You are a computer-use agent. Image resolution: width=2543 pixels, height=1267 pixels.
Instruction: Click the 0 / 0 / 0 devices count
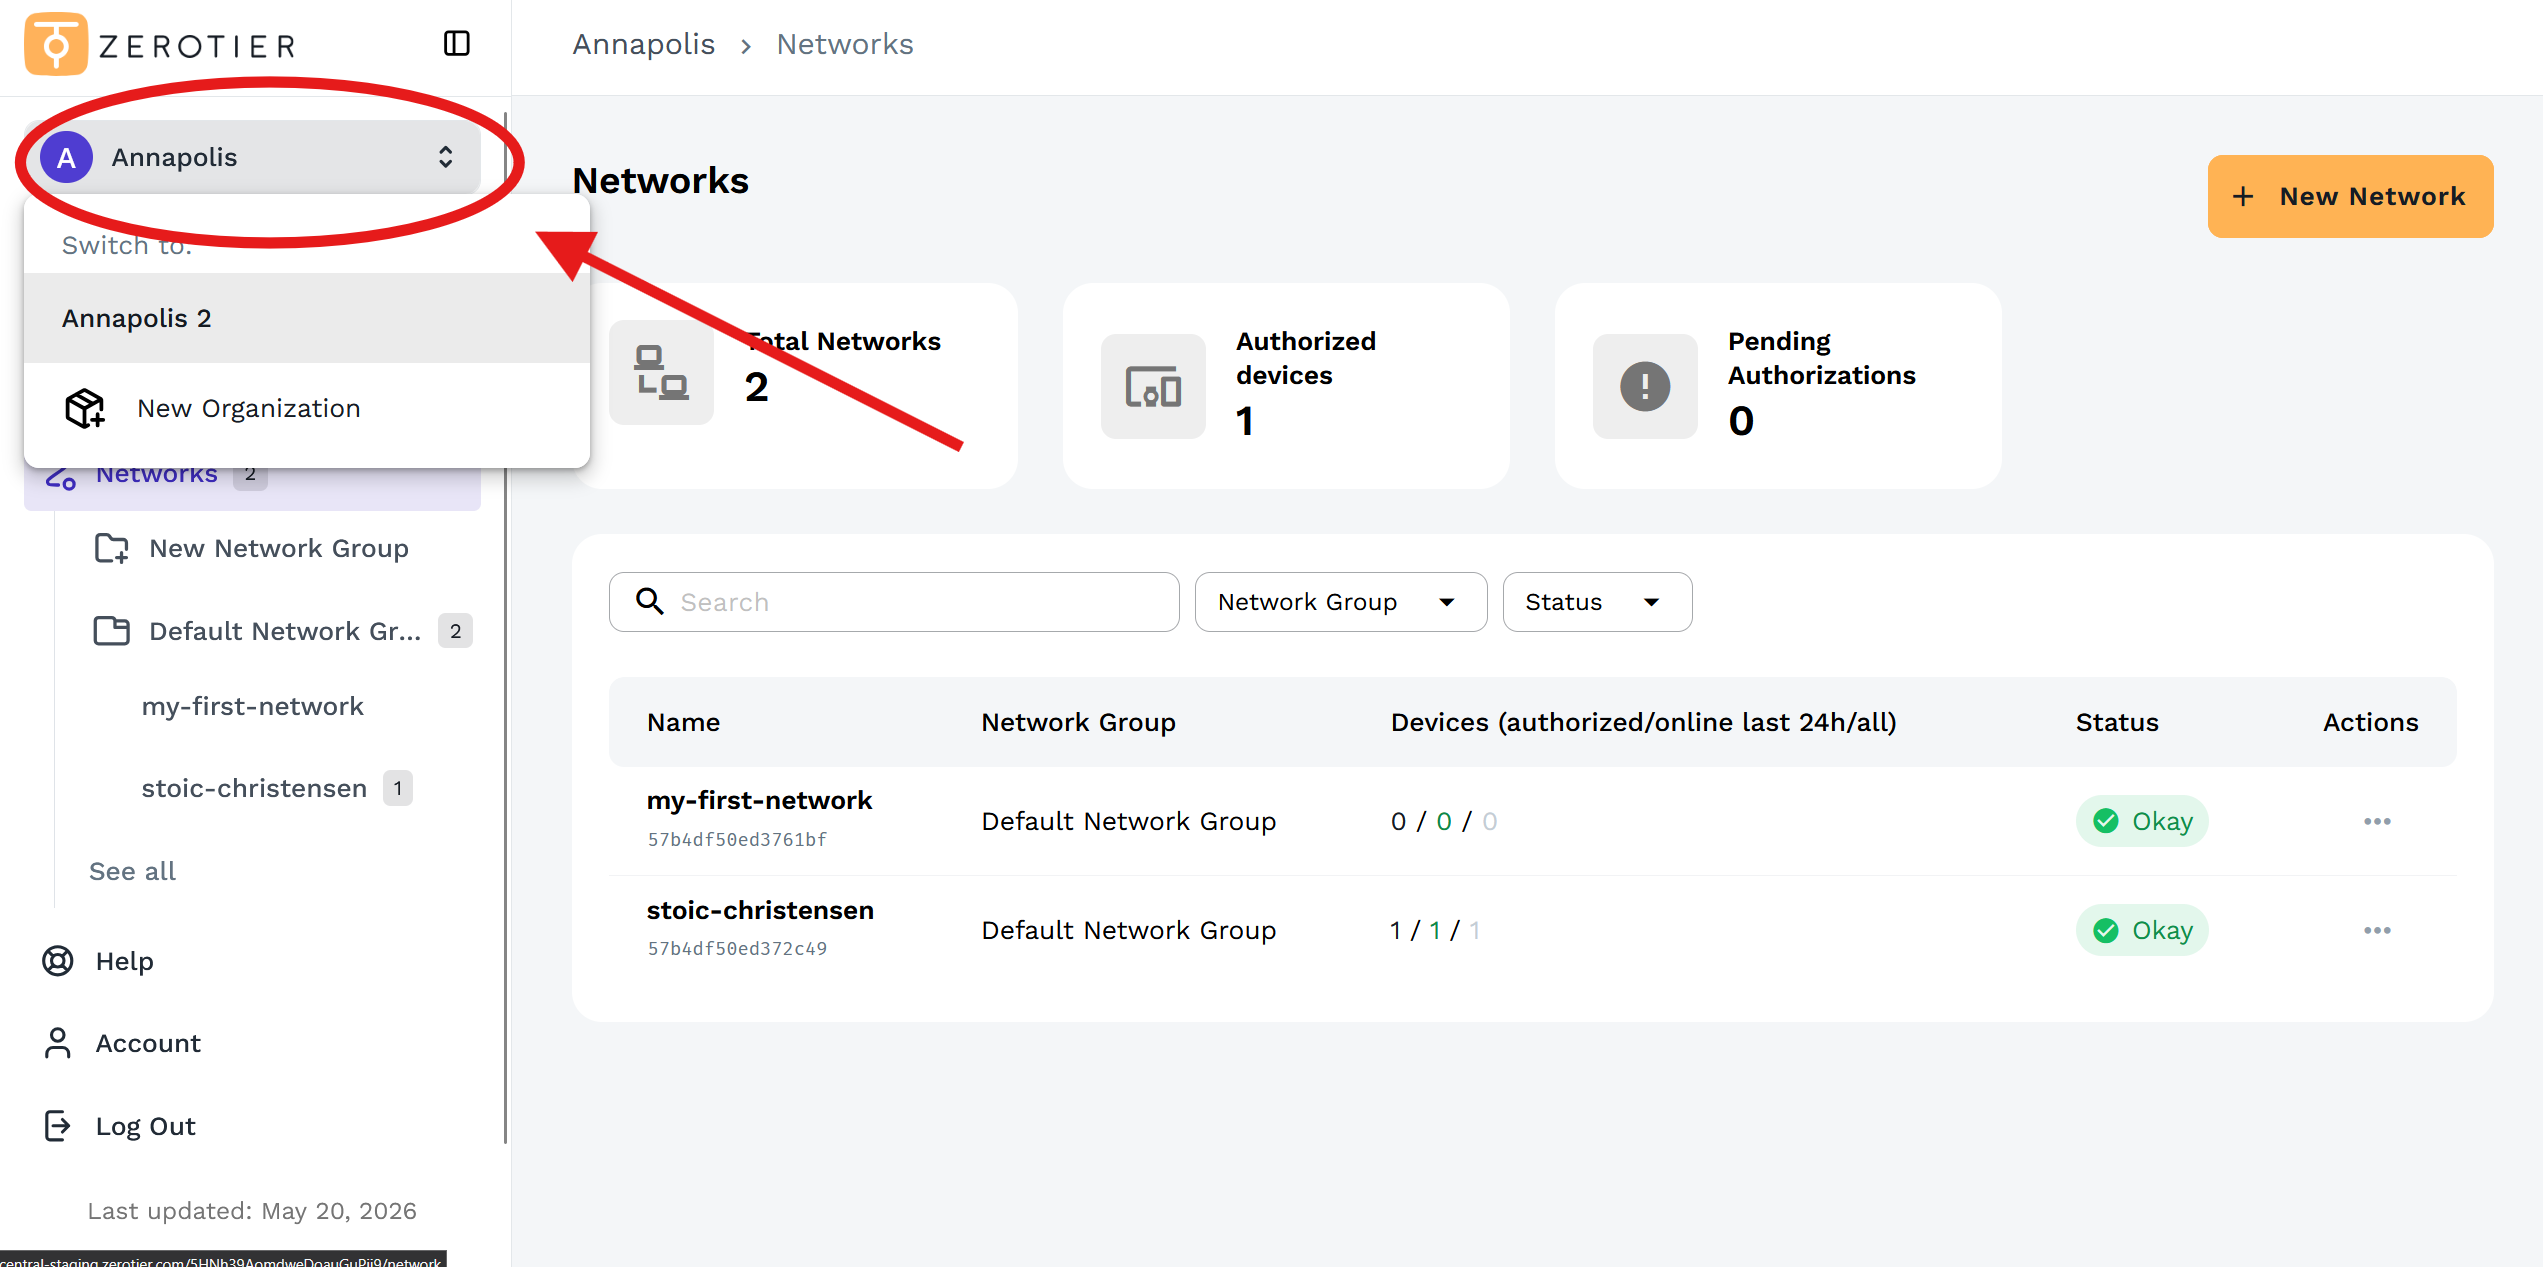(x=1444, y=821)
